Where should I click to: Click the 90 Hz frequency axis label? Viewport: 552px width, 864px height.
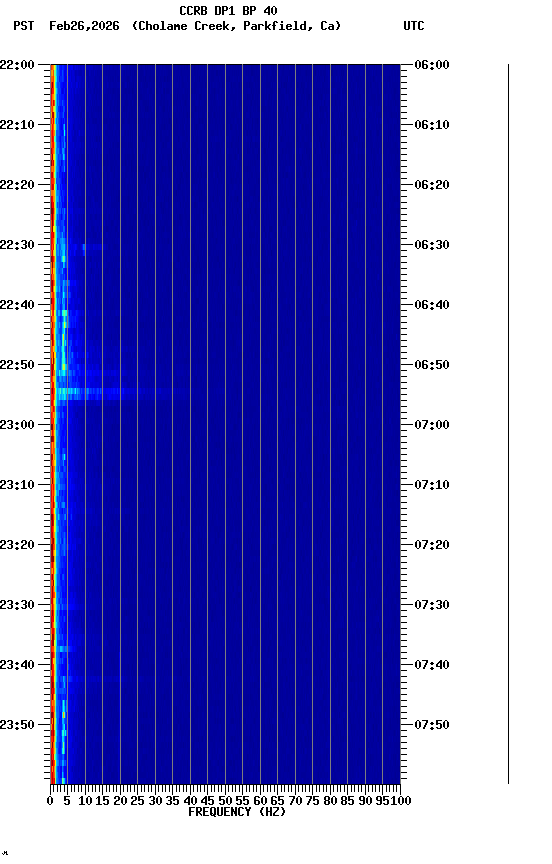click(x=365, y=801)
